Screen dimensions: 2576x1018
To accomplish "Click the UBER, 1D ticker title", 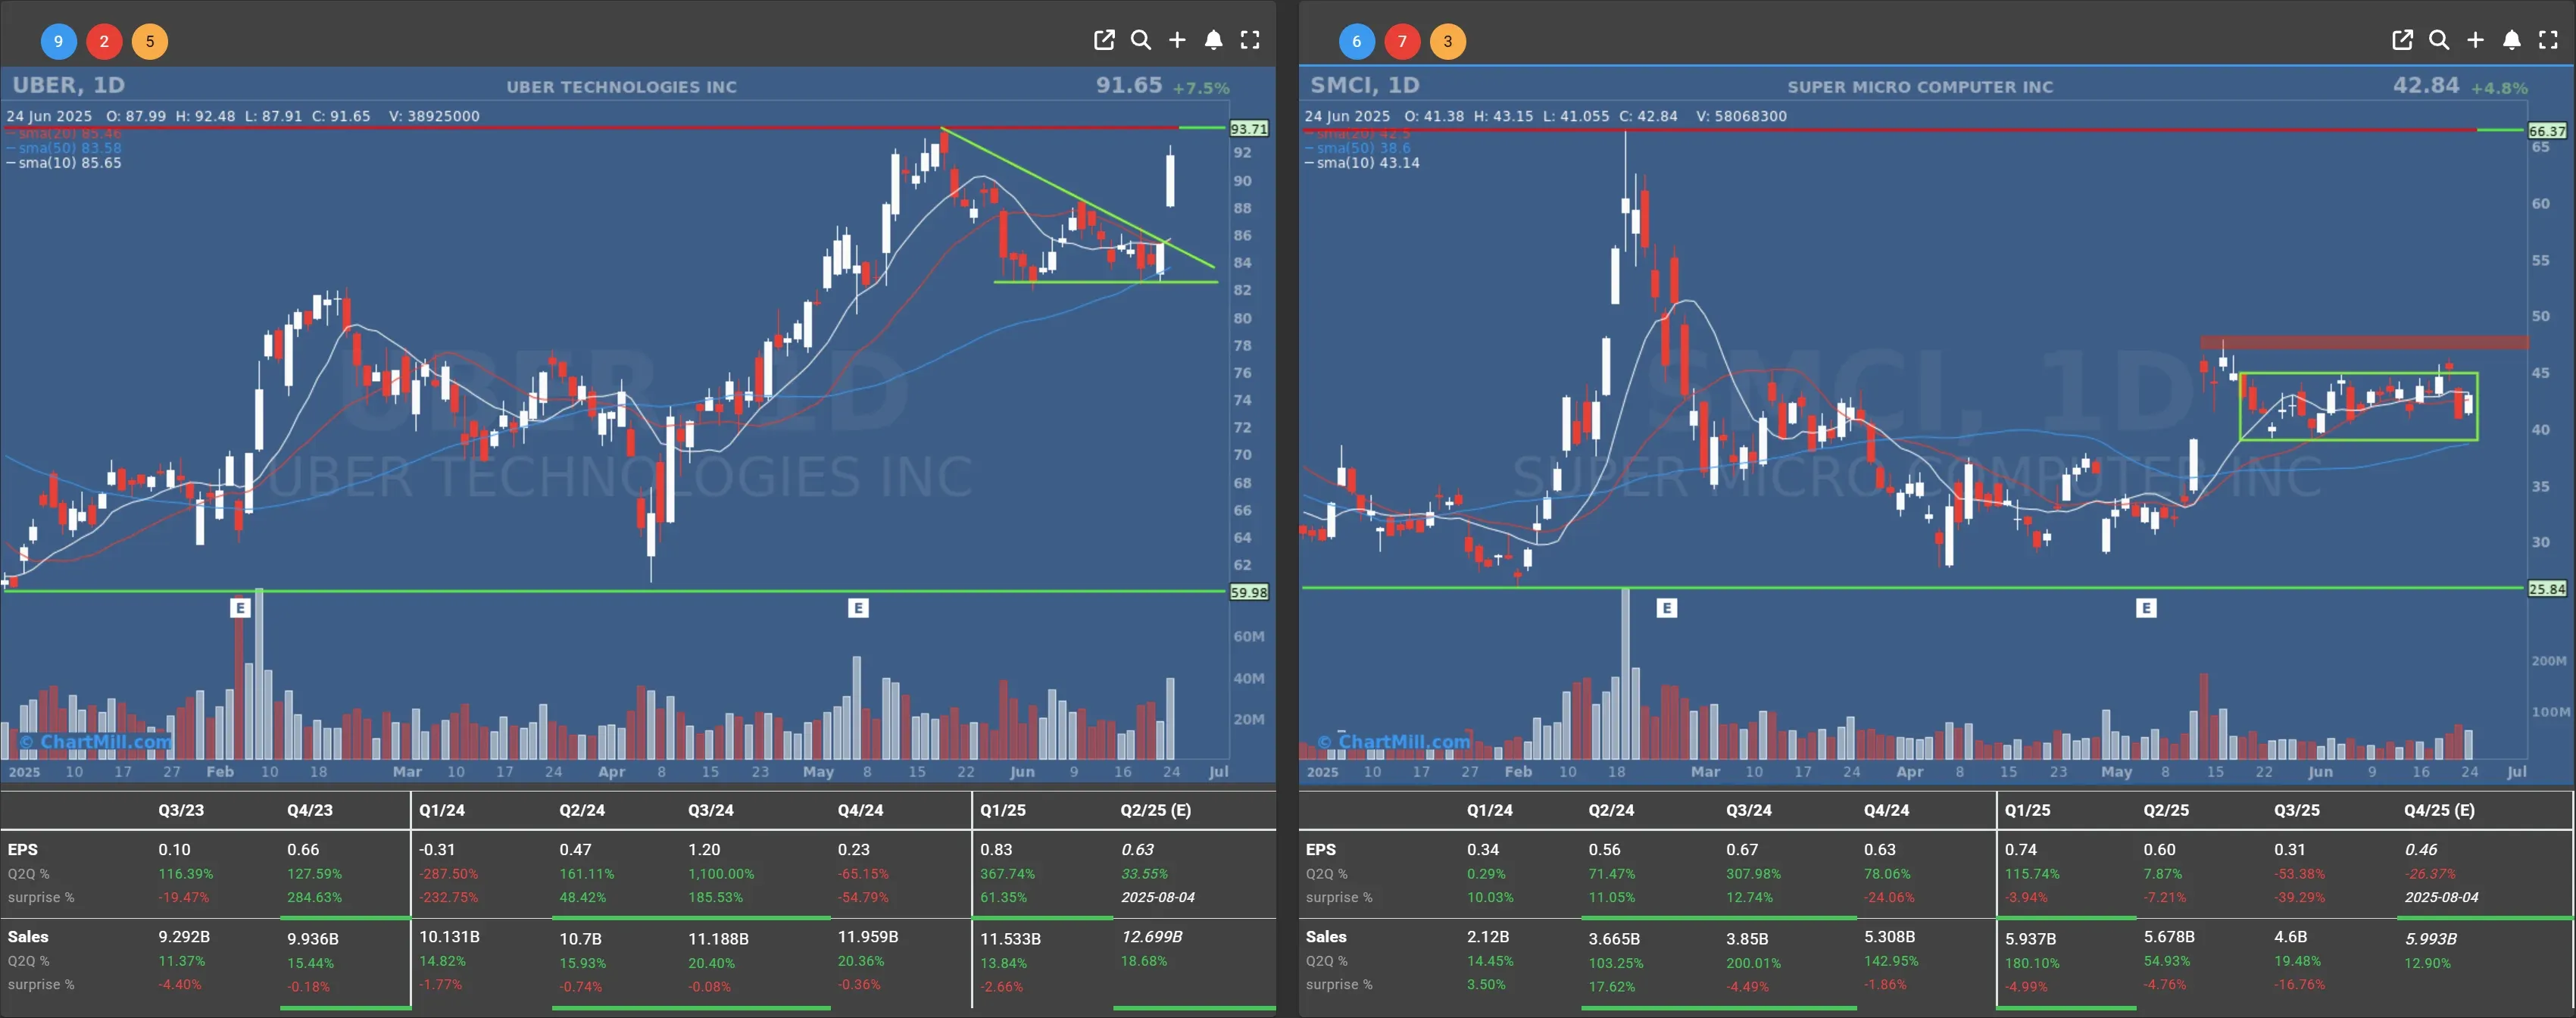I will click(x=69, y=85).
